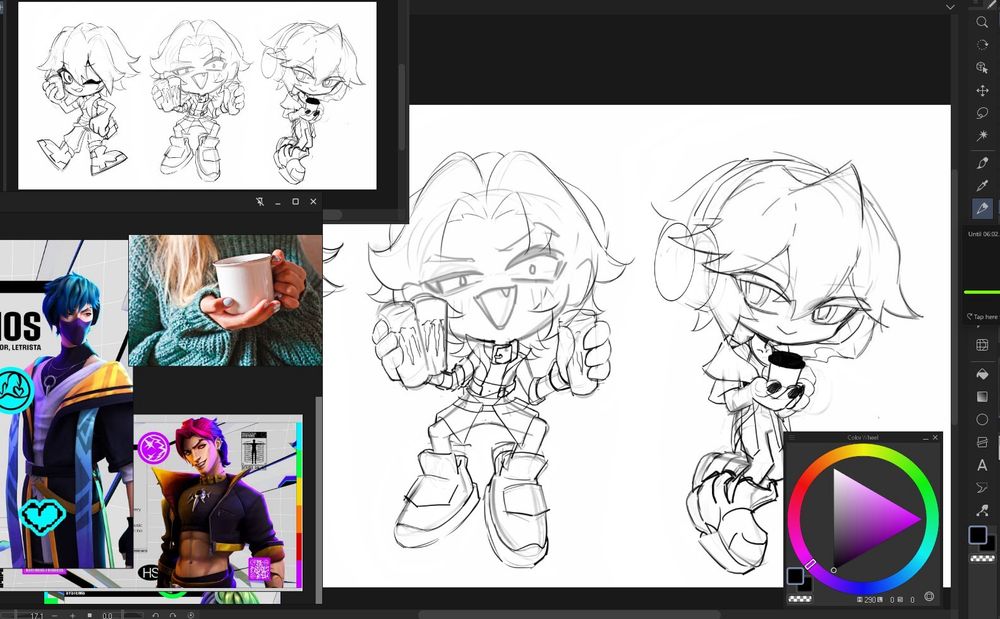This screenshot has height=619, width=1000.
Task: Select the active Pencil tool
Action: [x=982, y=208]
